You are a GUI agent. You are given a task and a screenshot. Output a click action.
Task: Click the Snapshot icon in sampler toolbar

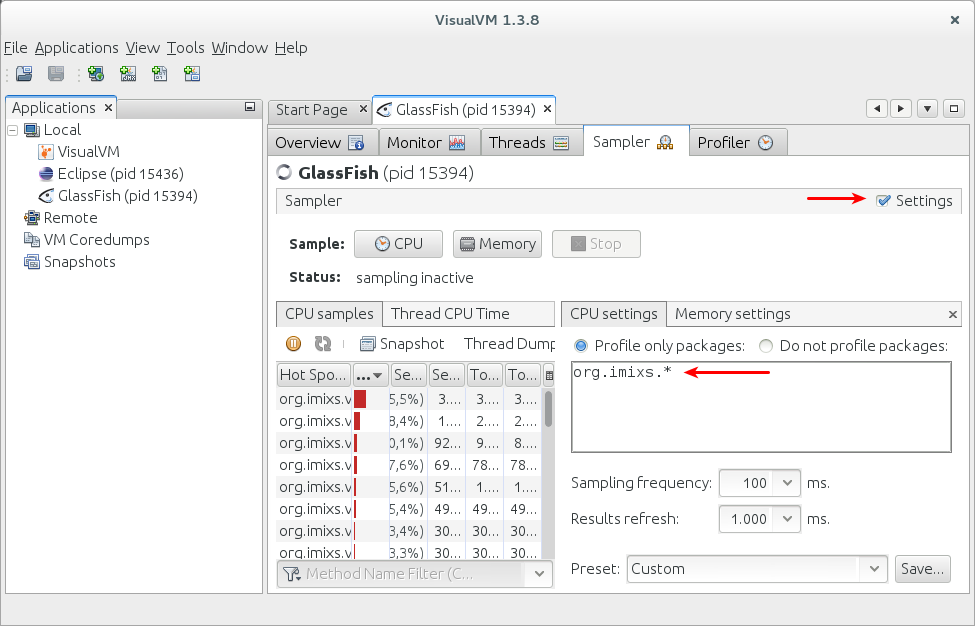pos(368,344)
